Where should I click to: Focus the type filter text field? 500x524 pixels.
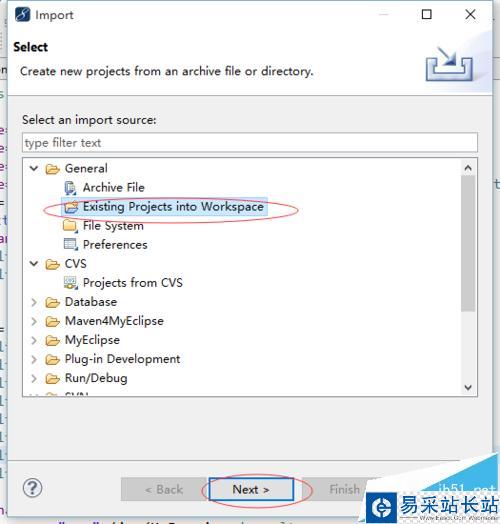[250, 143]
